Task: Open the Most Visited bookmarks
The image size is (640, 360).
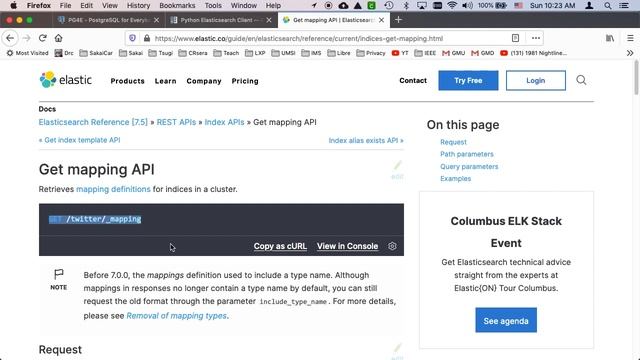Action: click(x=27, y=53)
